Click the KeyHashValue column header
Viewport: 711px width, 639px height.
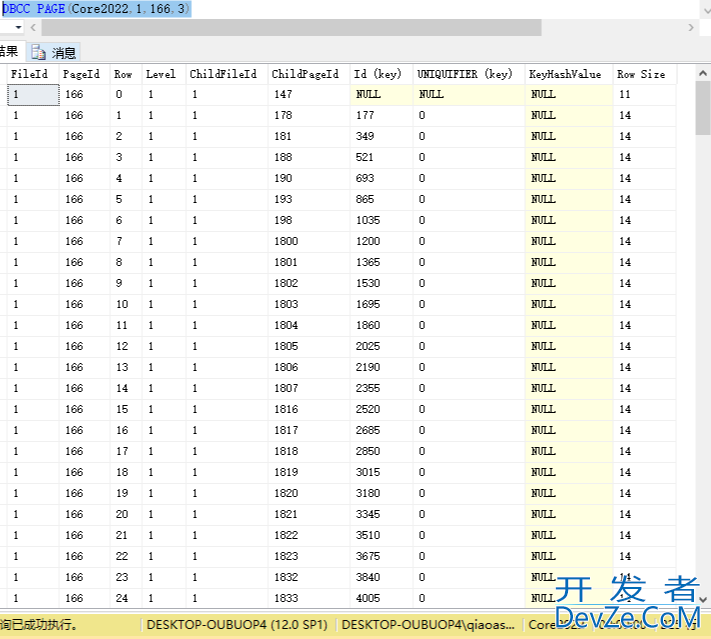569,74
